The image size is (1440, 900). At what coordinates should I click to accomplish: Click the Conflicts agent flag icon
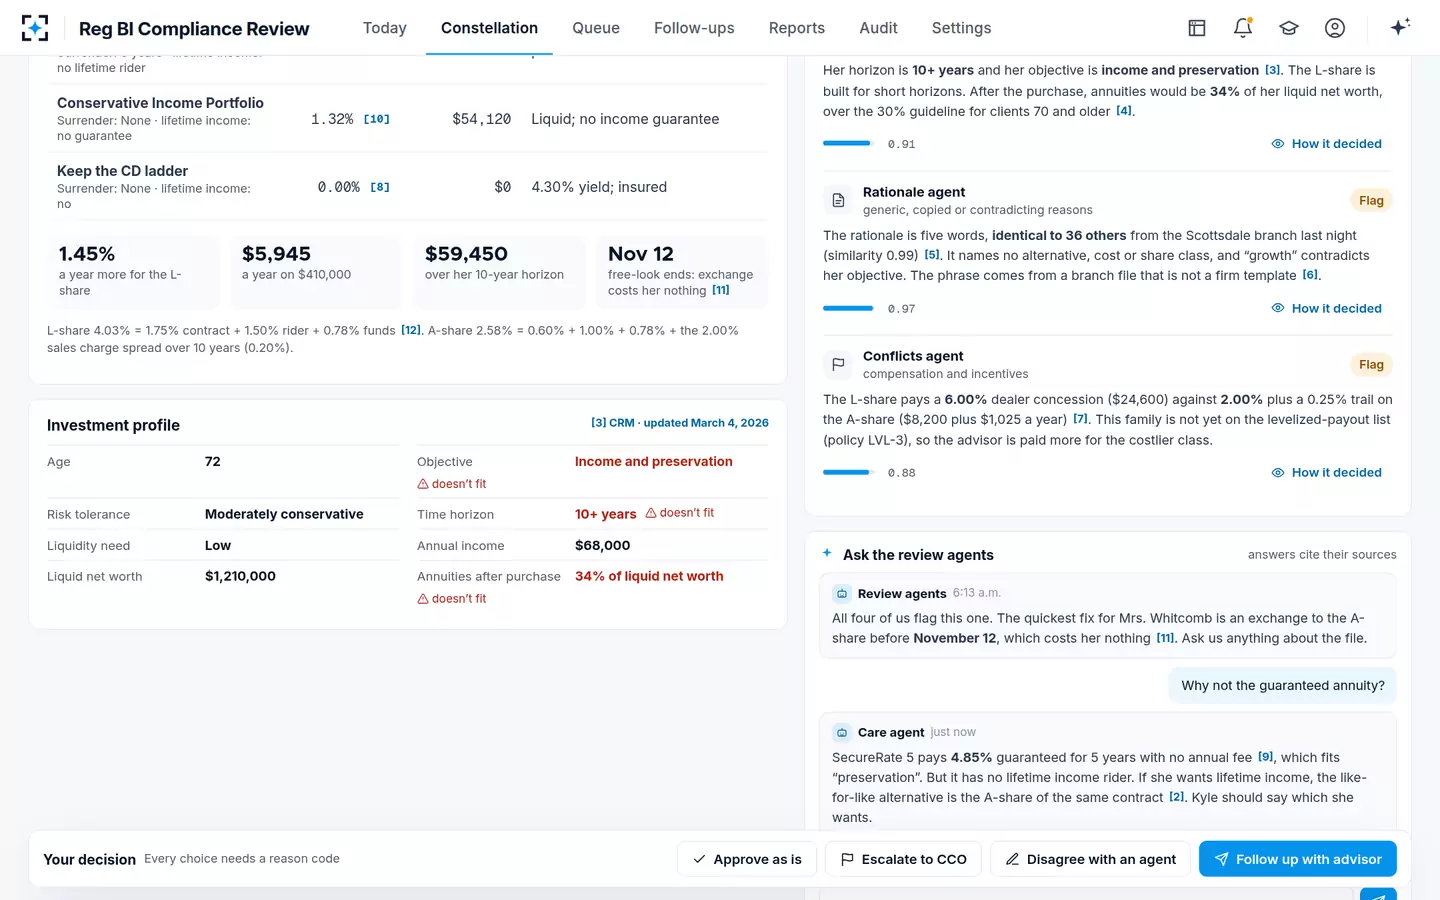(838, 365)
